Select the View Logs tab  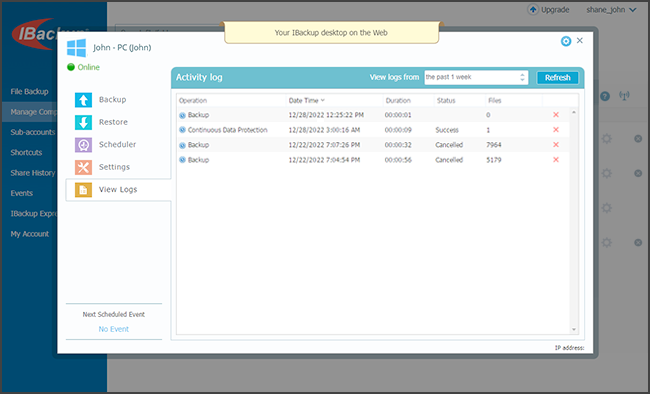coord(118,190)
